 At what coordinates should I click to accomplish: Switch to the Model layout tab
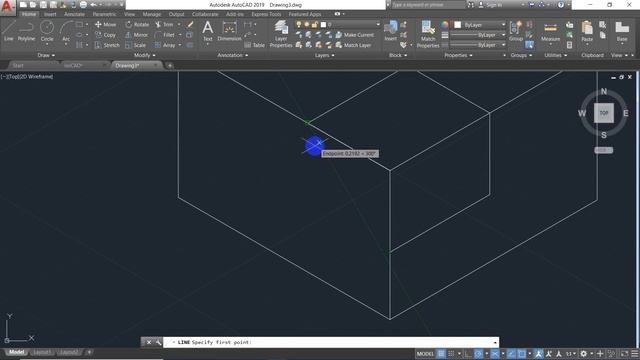[17, 352]
